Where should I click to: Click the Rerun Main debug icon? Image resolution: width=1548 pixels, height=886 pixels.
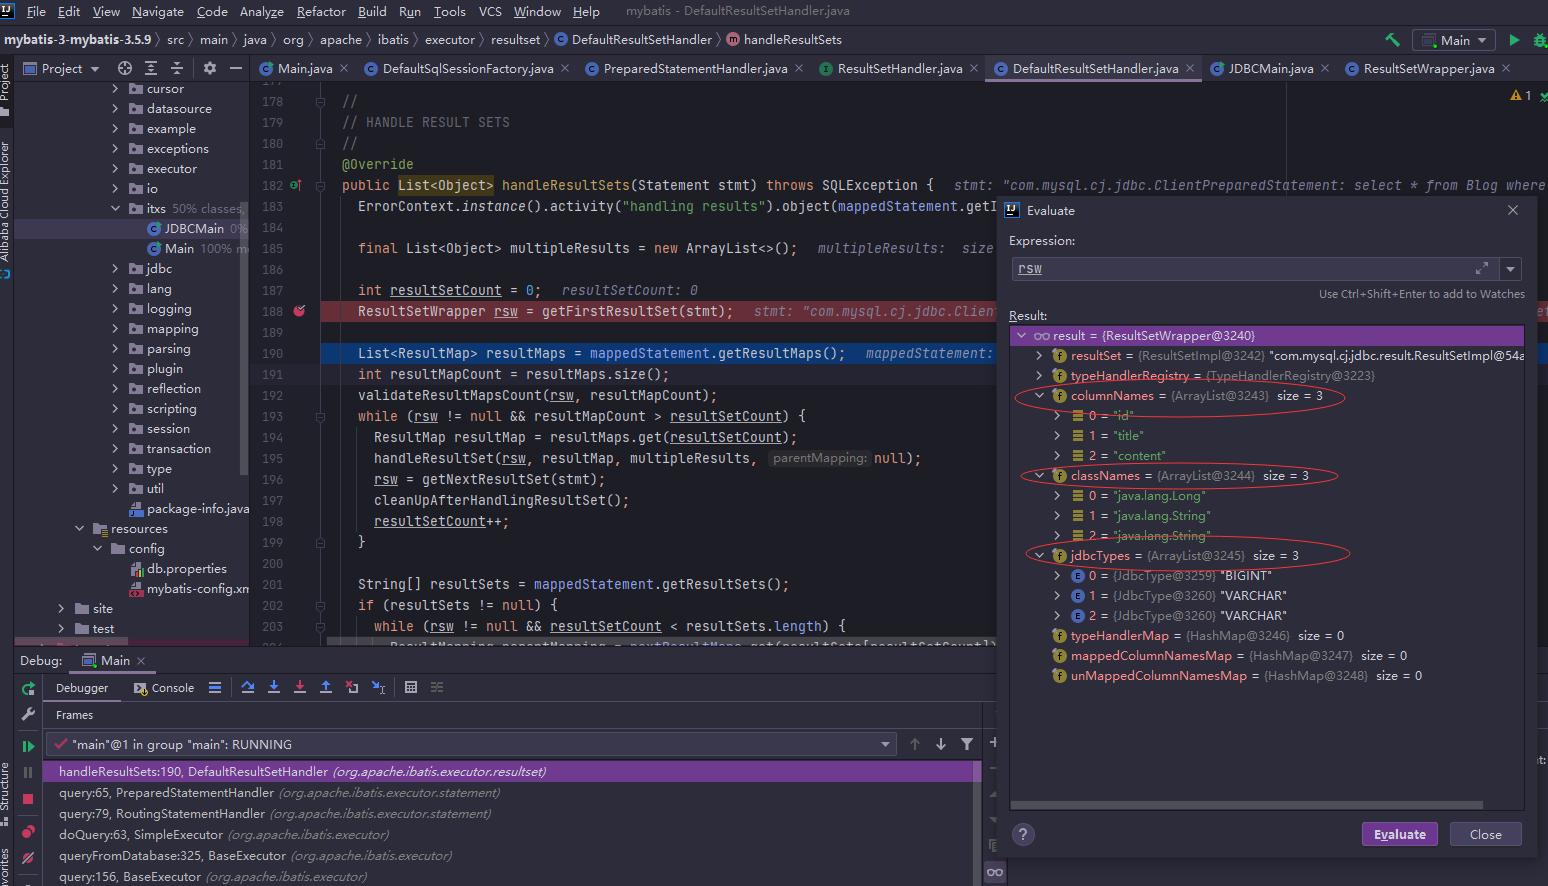coord(28,688)
